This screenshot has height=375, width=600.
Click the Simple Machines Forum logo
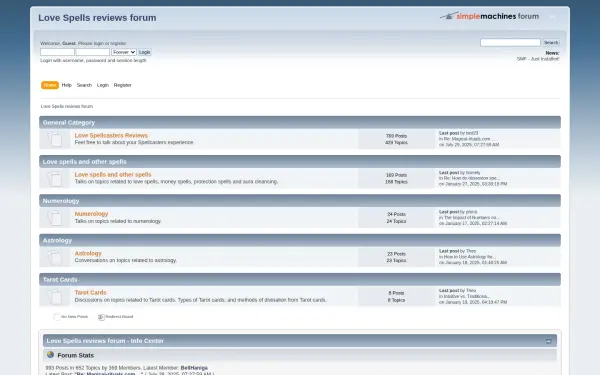pos(489,16)
